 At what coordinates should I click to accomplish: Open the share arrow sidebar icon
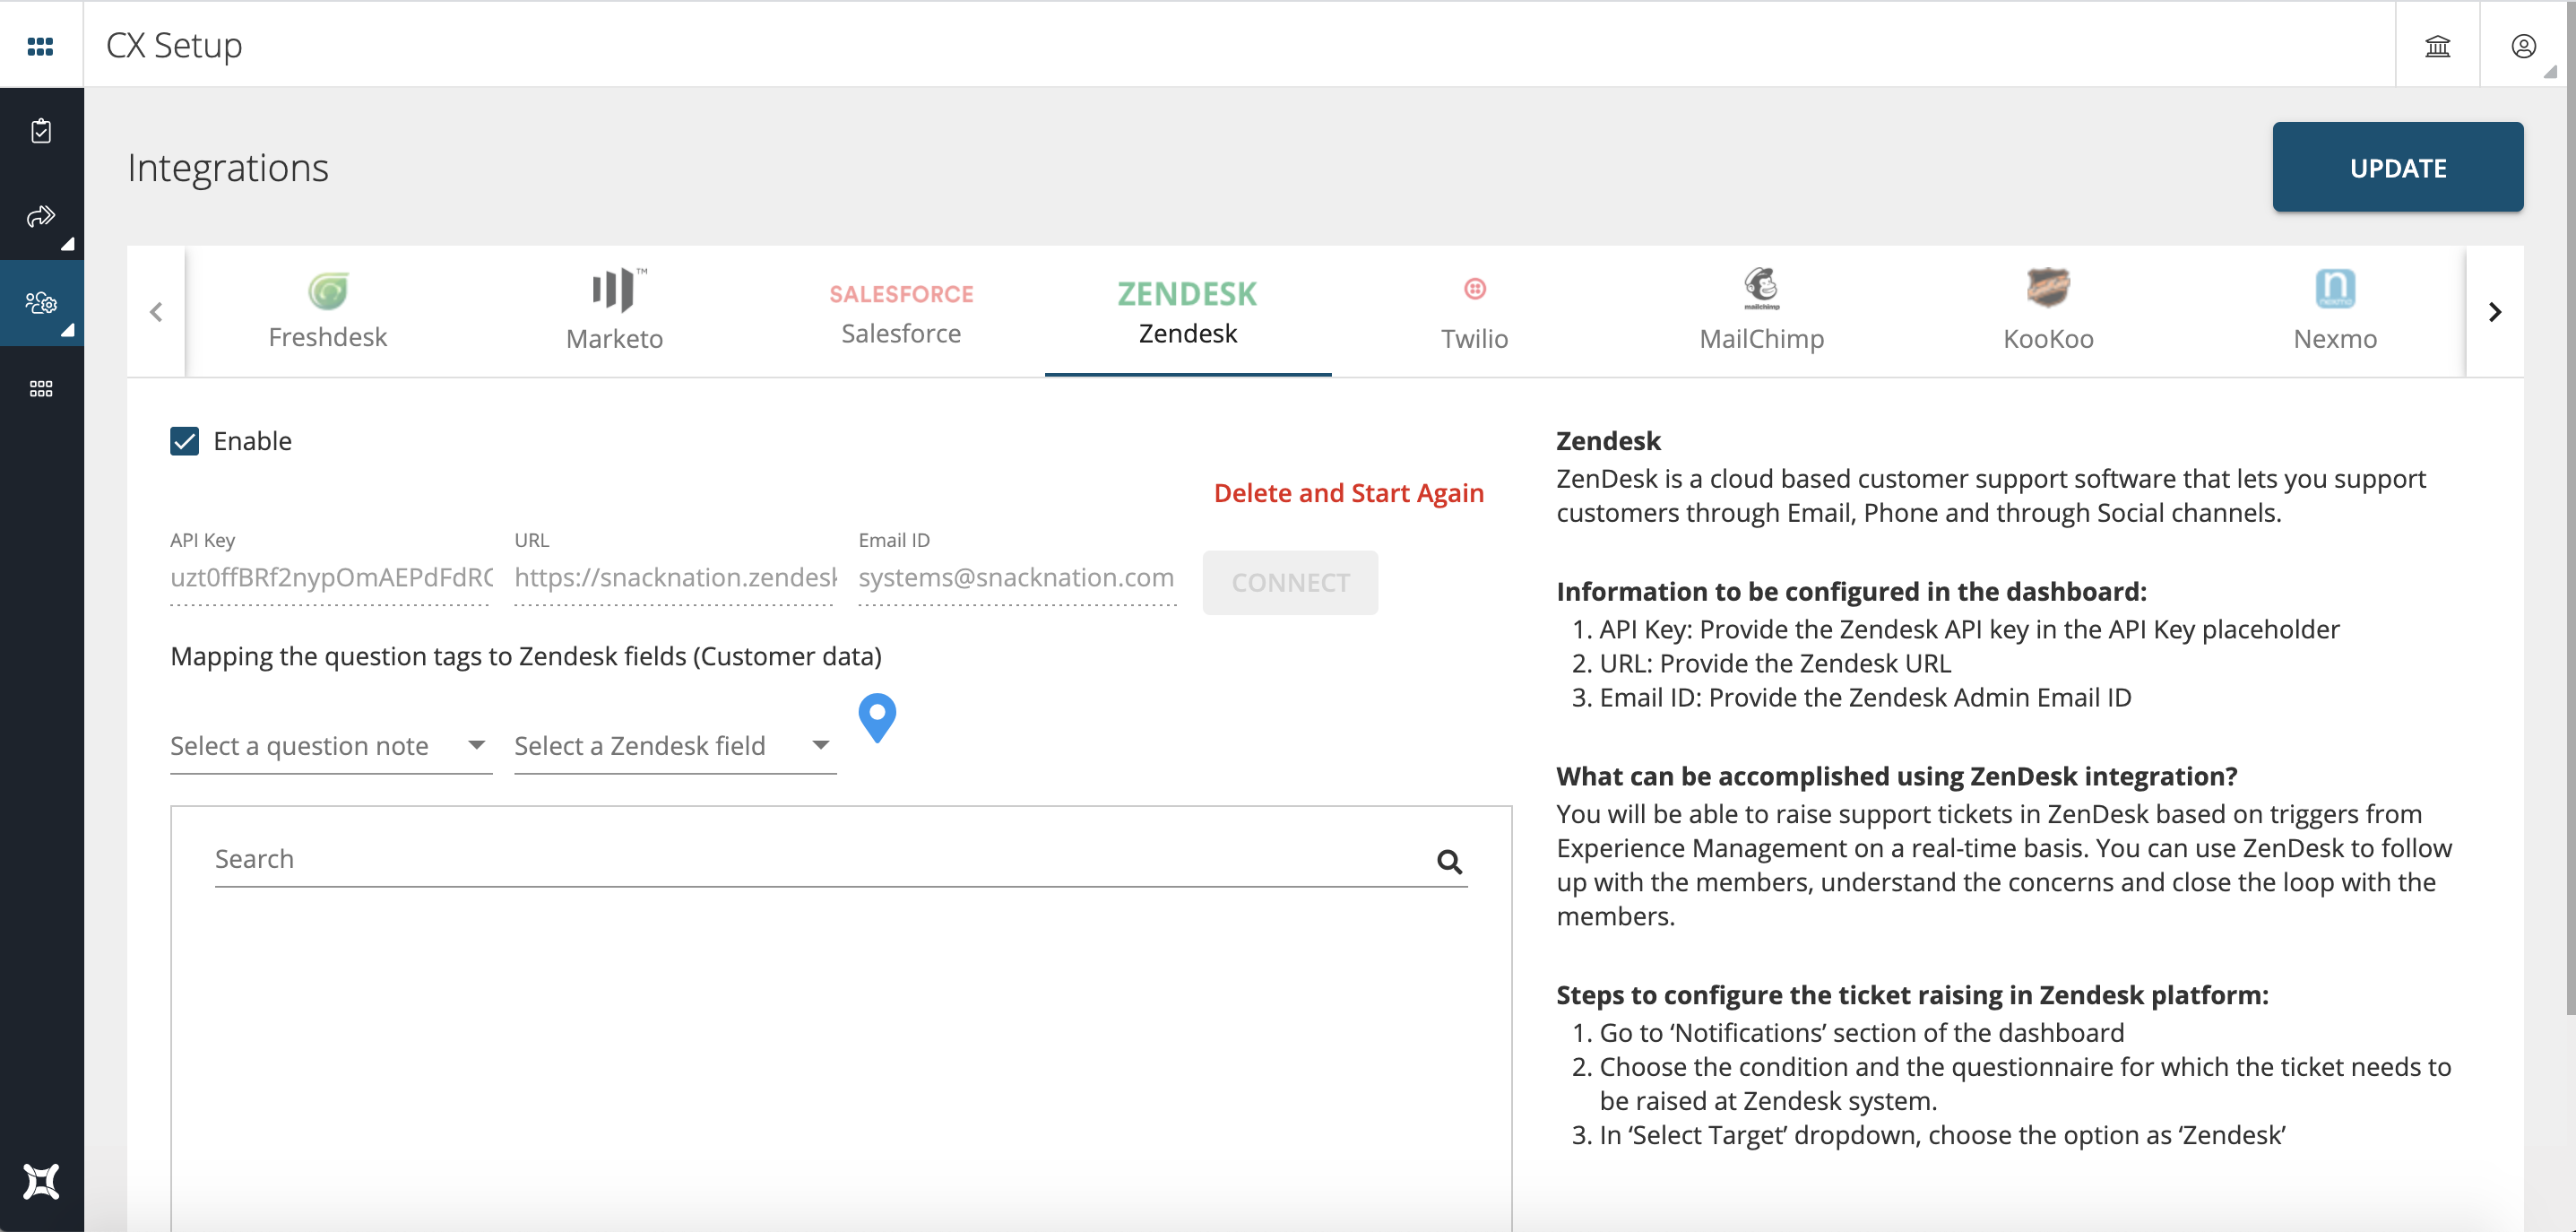tap(41, 216)
